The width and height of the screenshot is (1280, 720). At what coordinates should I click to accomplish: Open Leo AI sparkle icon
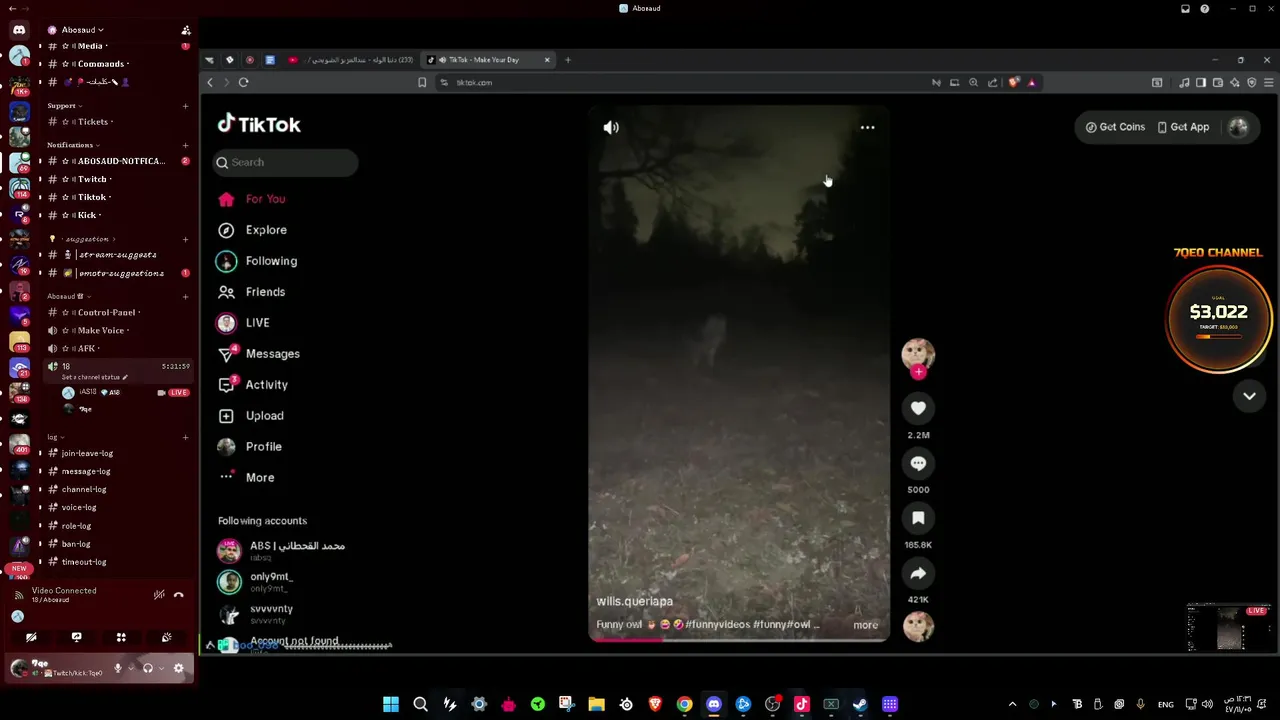tap(1235, 82)
